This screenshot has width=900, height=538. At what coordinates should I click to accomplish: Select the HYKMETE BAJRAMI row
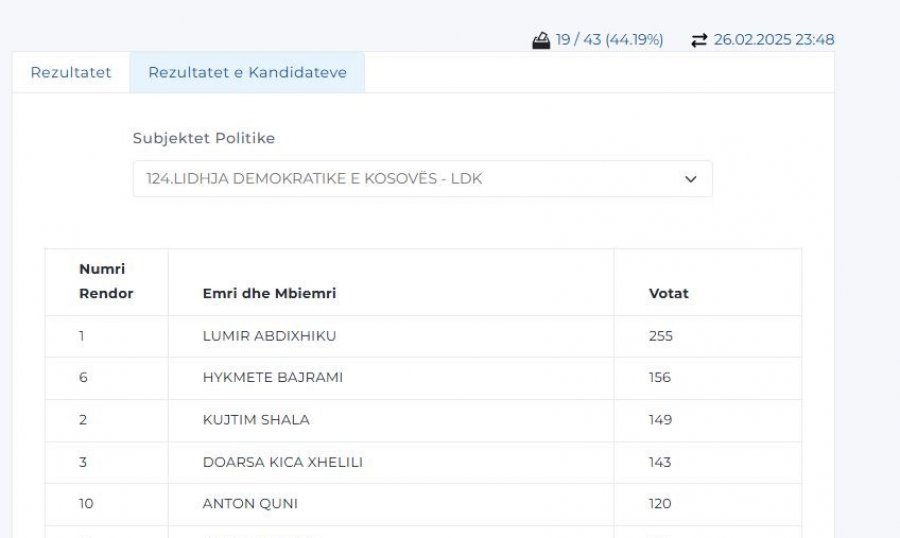423,378
